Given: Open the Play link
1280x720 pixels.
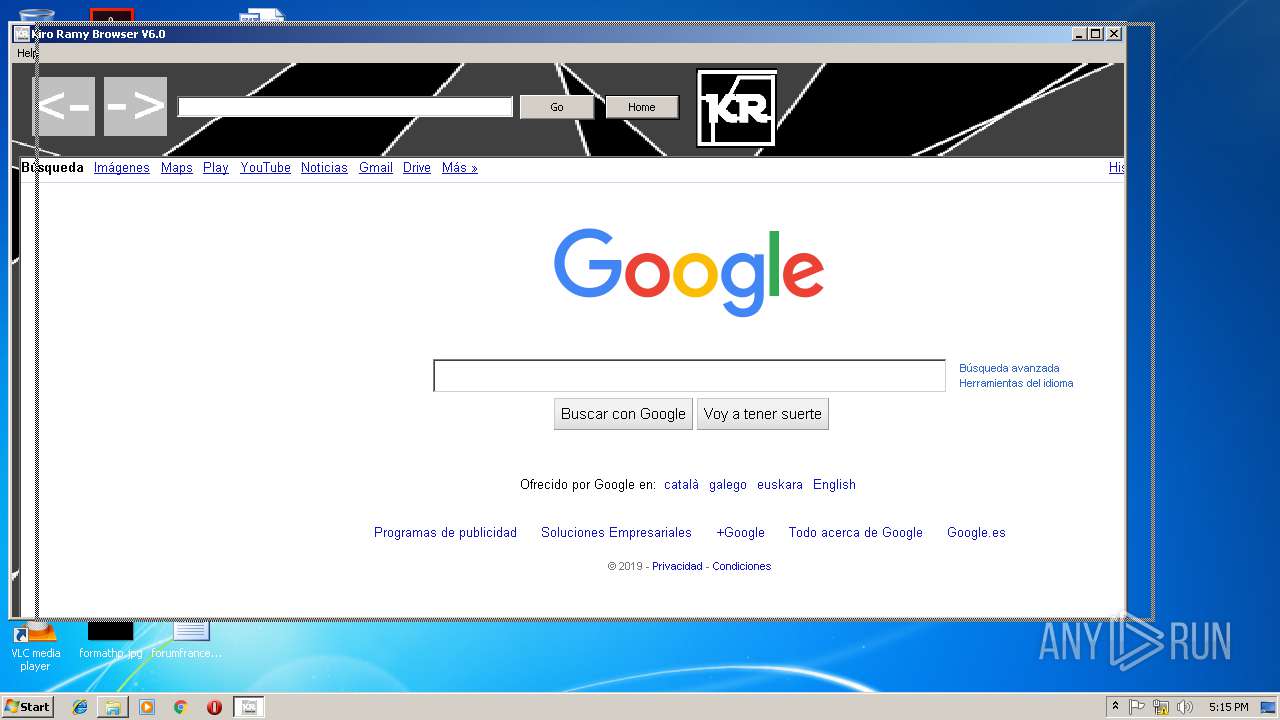Looking at the screenshot, I should click(216, 168).
